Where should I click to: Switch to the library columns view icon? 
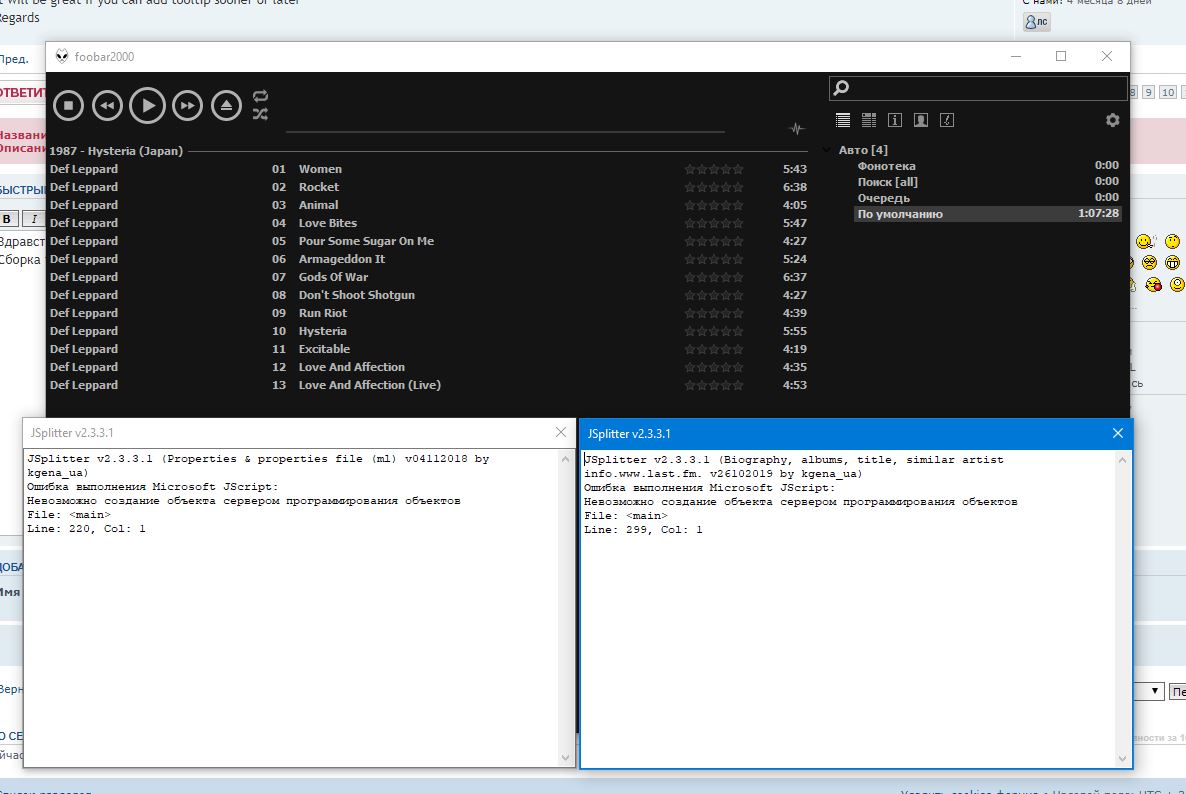coord(869,120)
